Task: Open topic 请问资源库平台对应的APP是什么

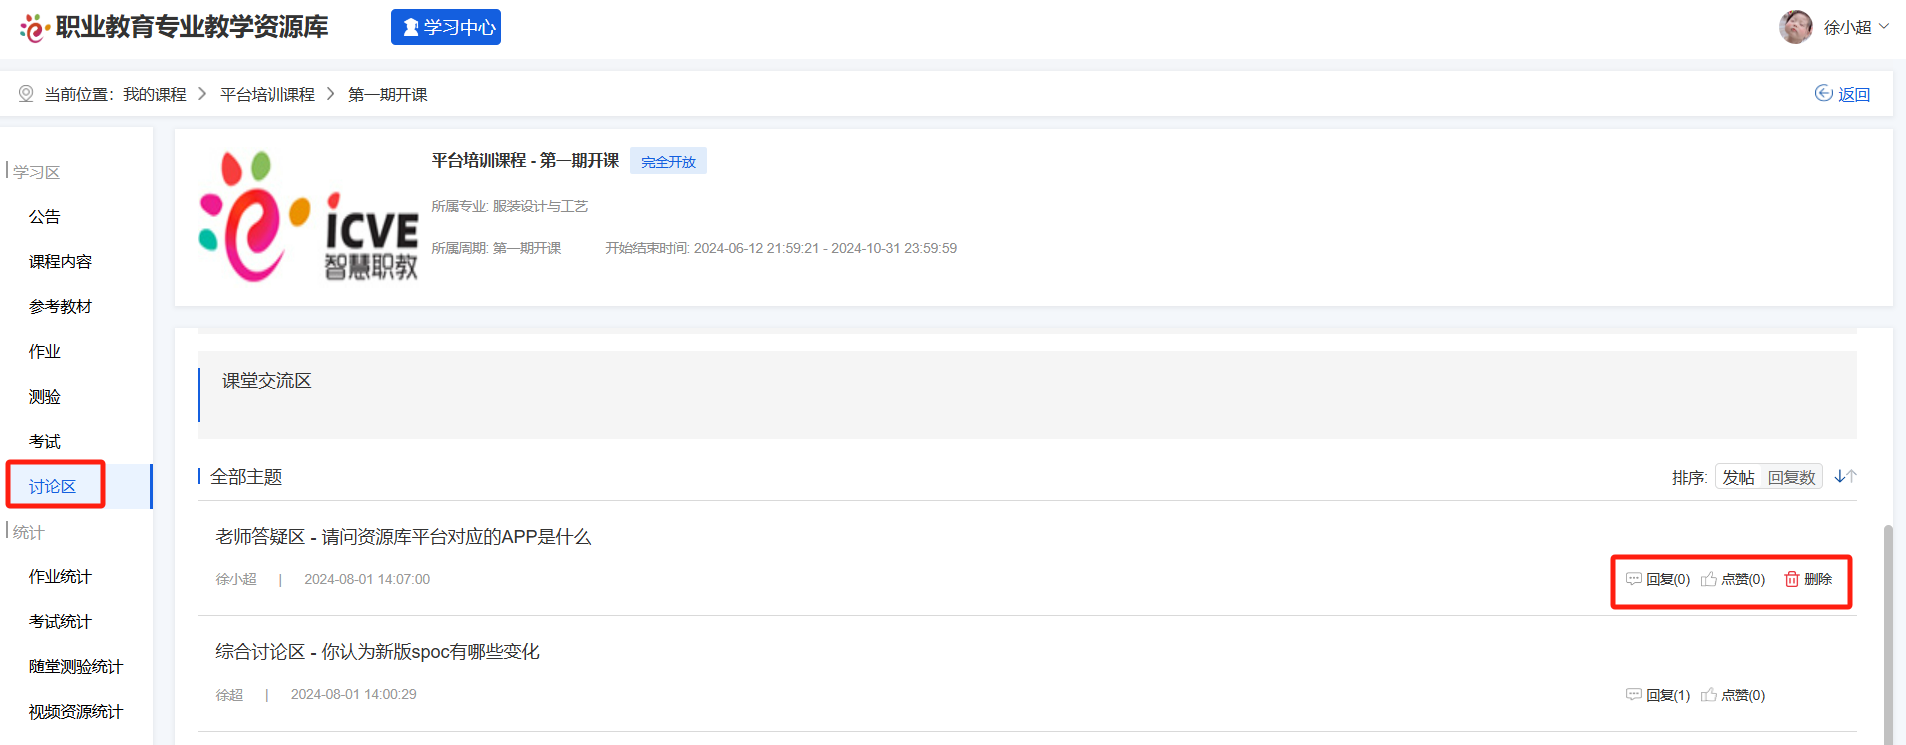Action: coord(403,537)
